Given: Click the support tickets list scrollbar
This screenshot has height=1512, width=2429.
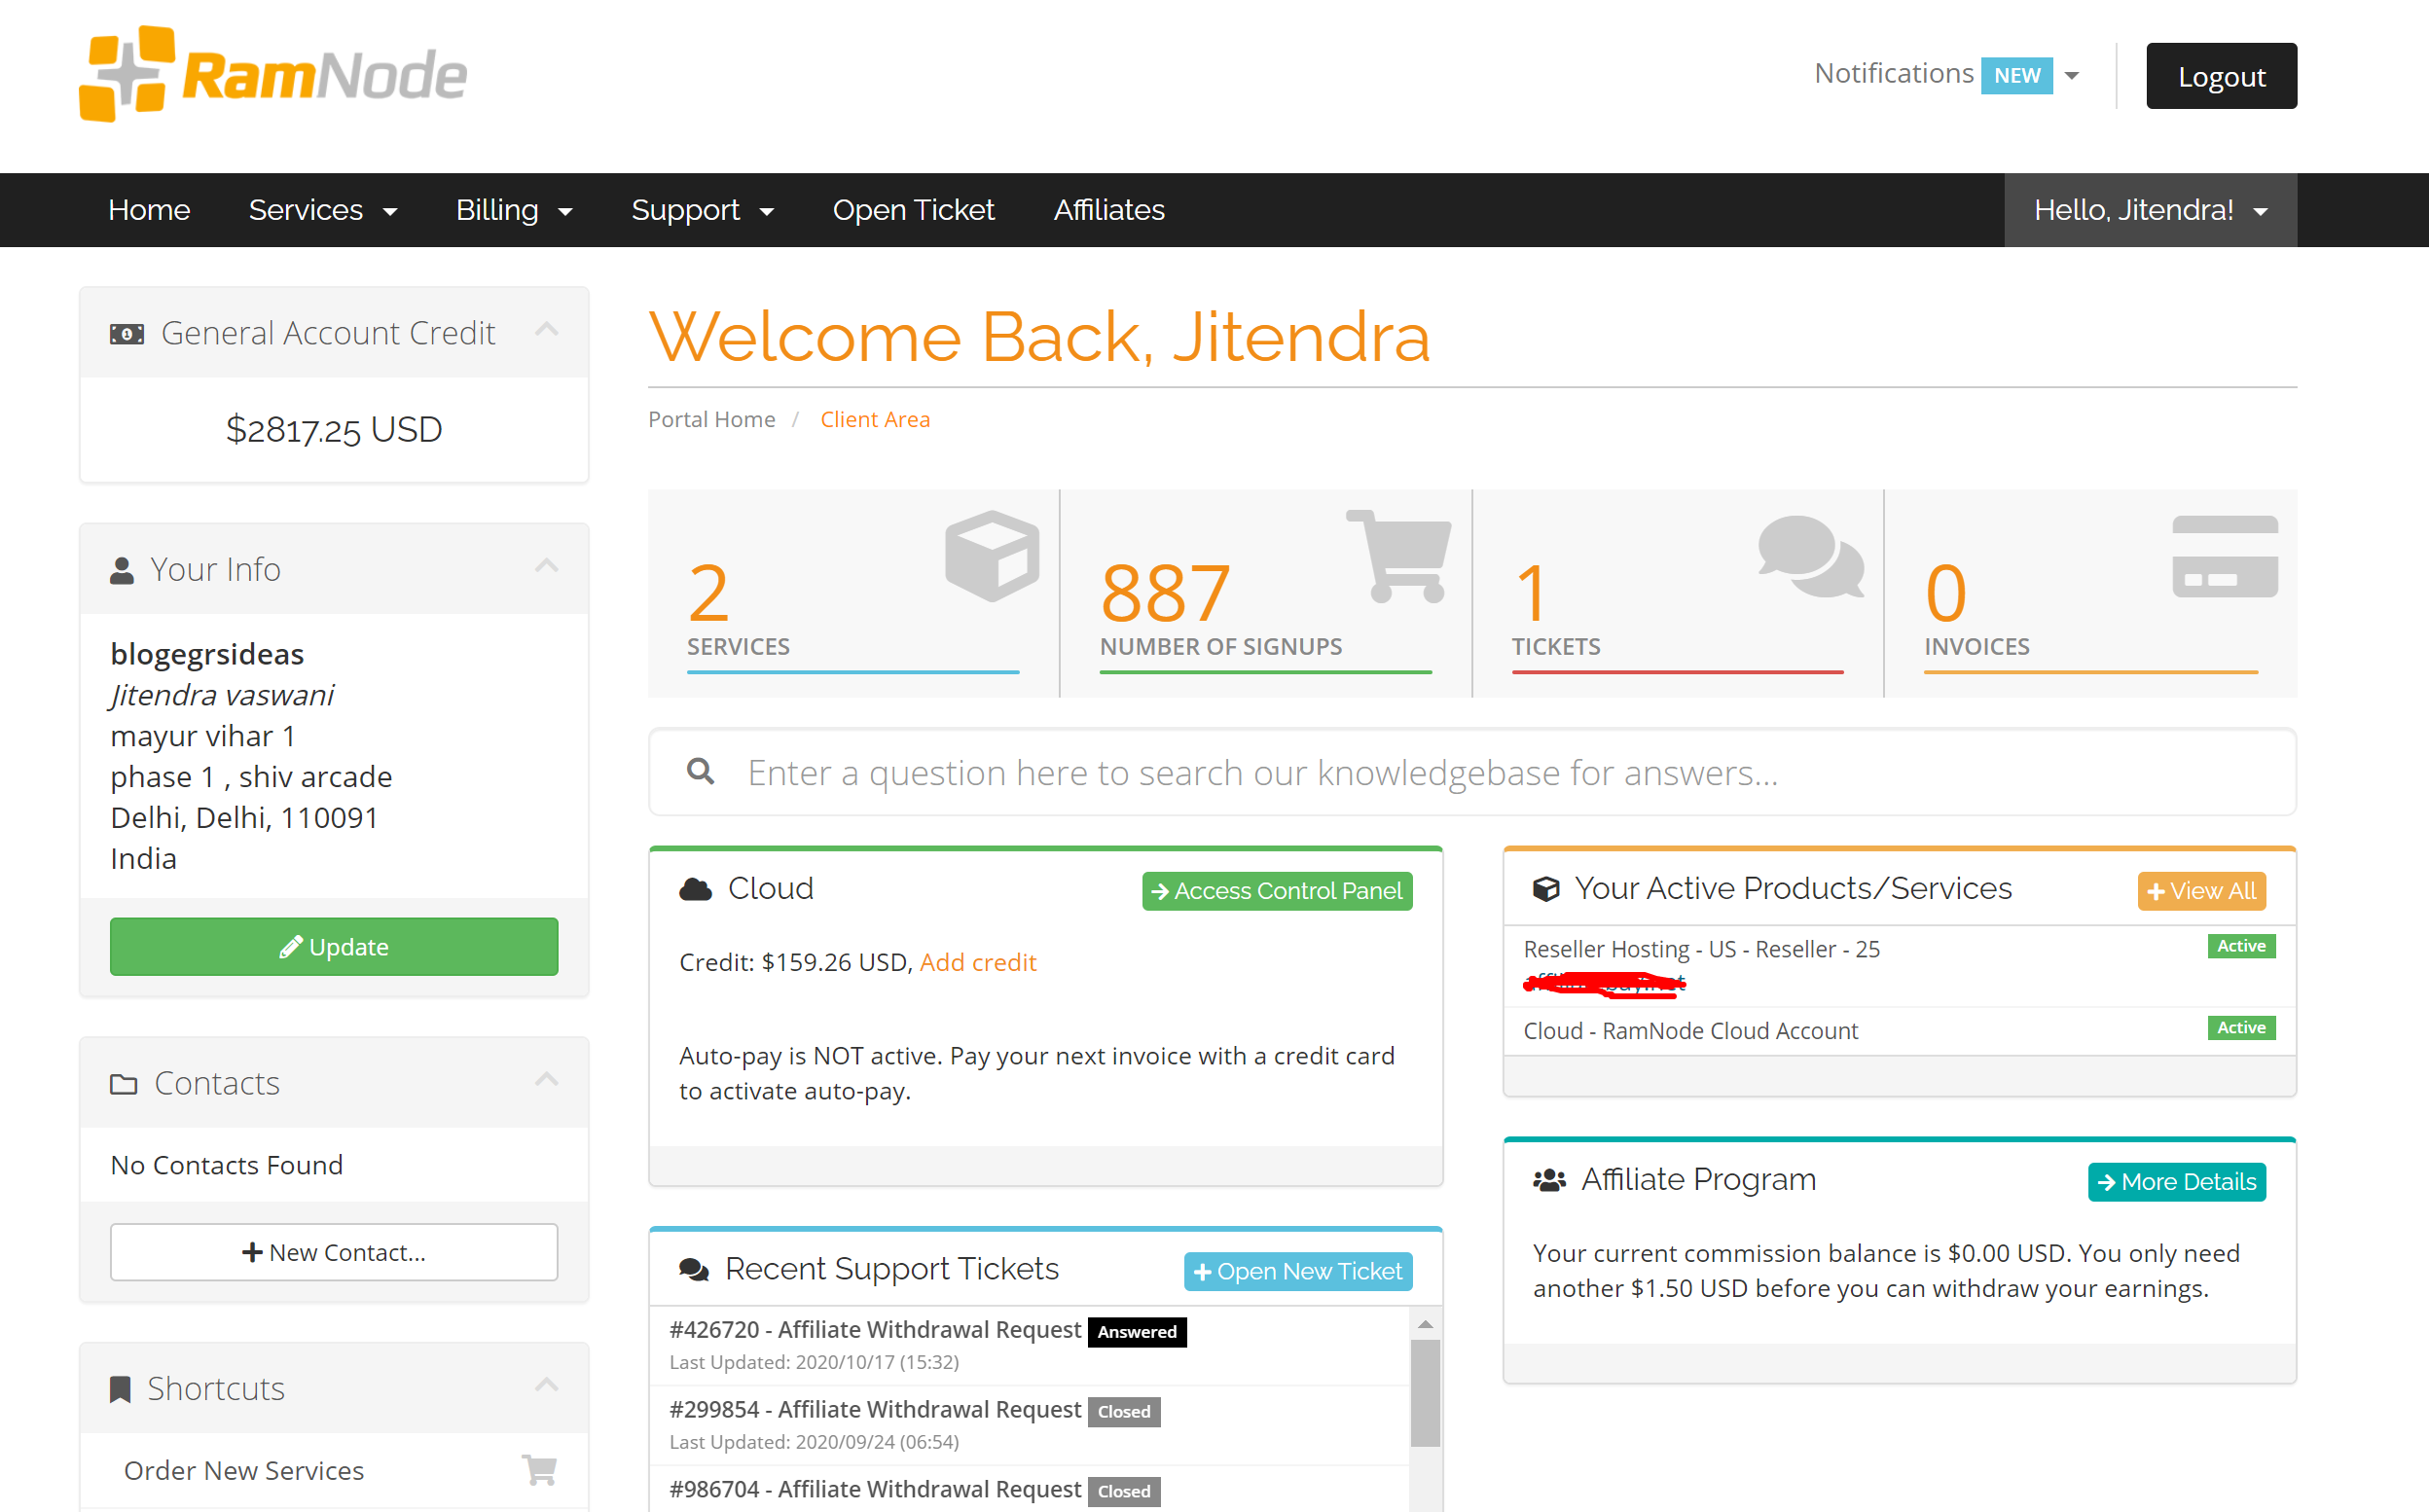Looking at the screenshot, I should click(x=1424, y=1392).
